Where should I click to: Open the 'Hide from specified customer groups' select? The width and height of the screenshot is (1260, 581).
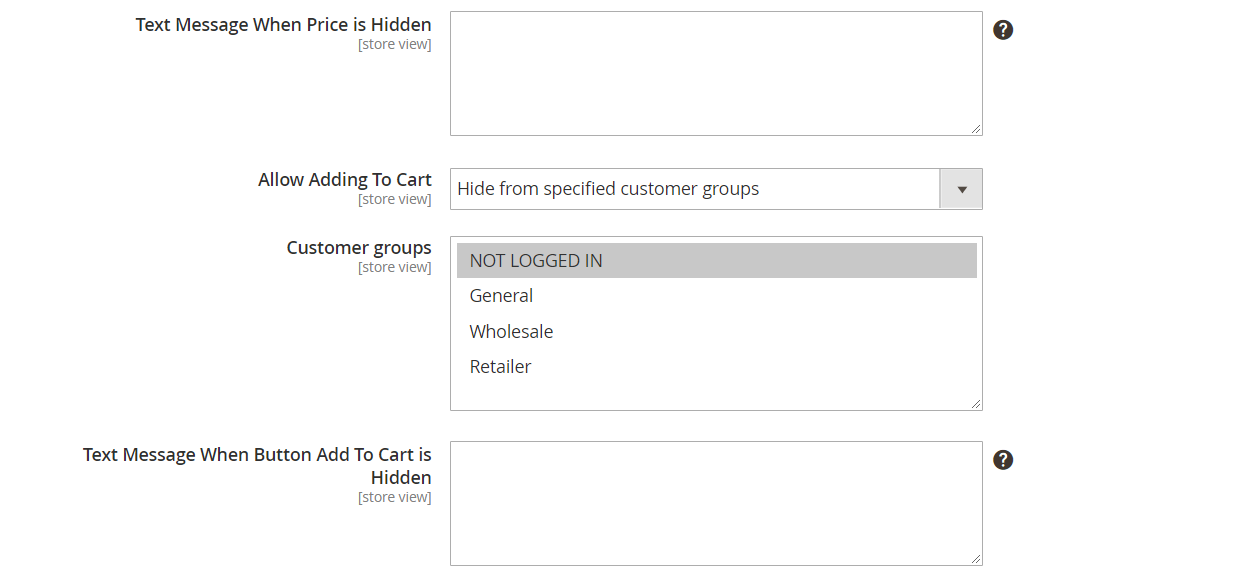694,189
